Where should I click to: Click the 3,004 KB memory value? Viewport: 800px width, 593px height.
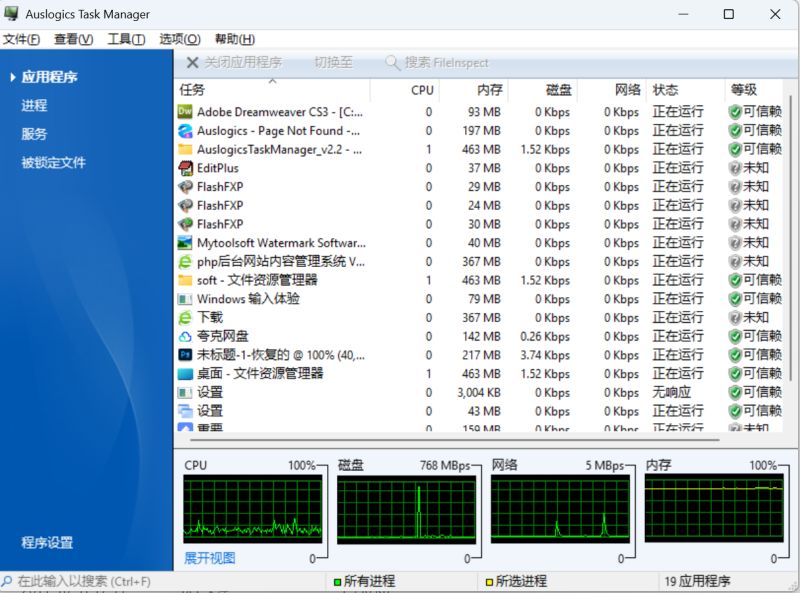click(479, 392)
